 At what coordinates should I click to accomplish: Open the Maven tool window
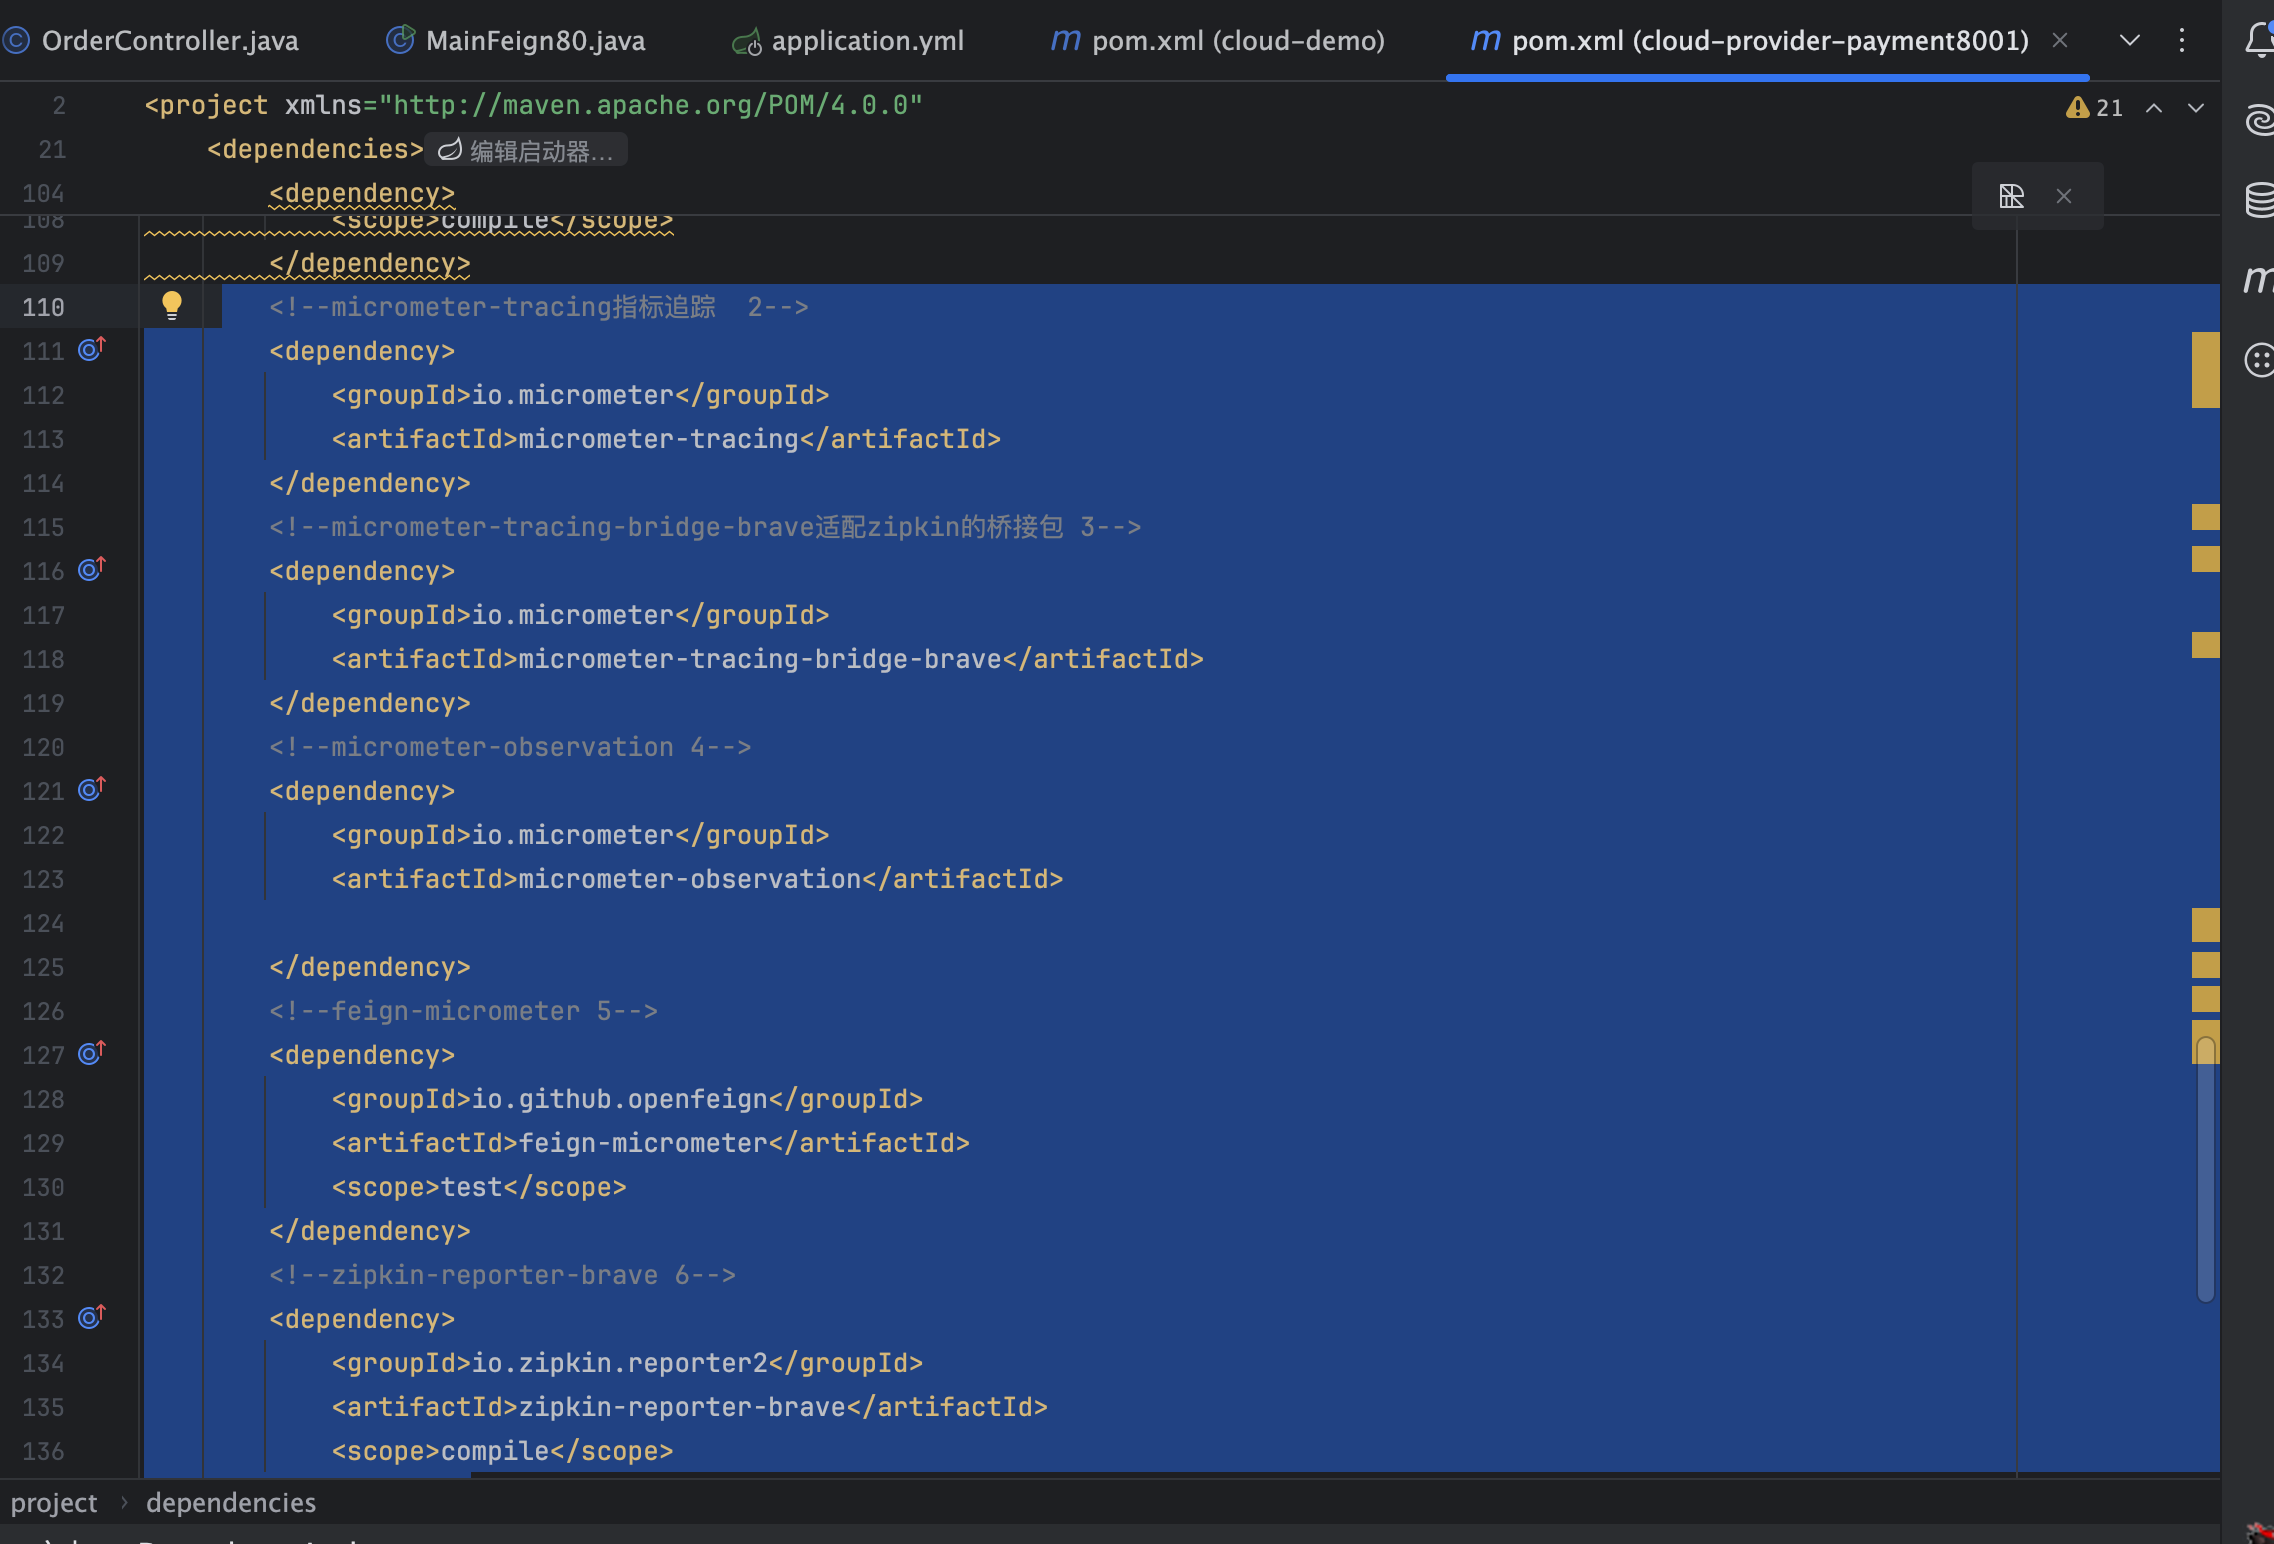point(2258,280)
